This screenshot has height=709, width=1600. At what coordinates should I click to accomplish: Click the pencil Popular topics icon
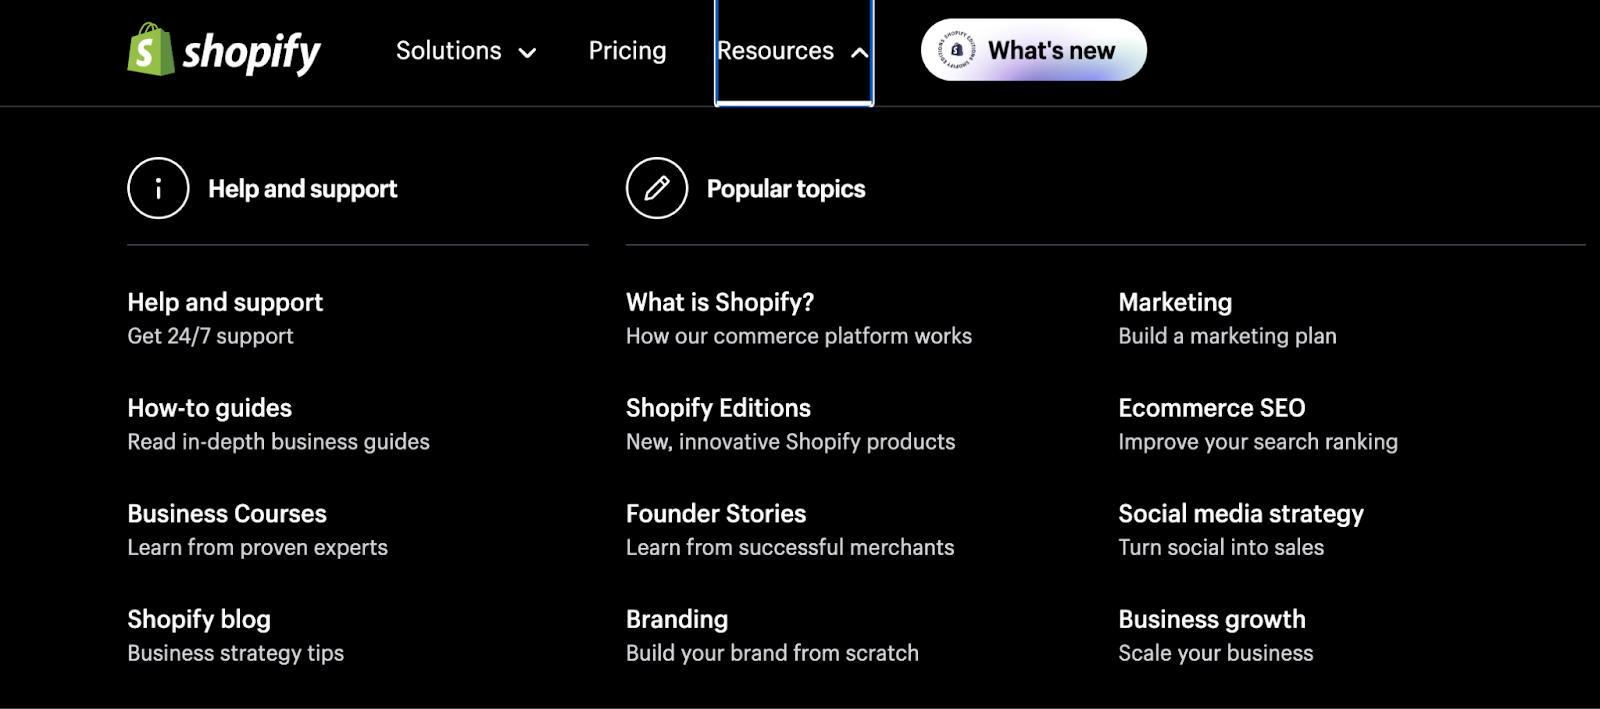657,188
